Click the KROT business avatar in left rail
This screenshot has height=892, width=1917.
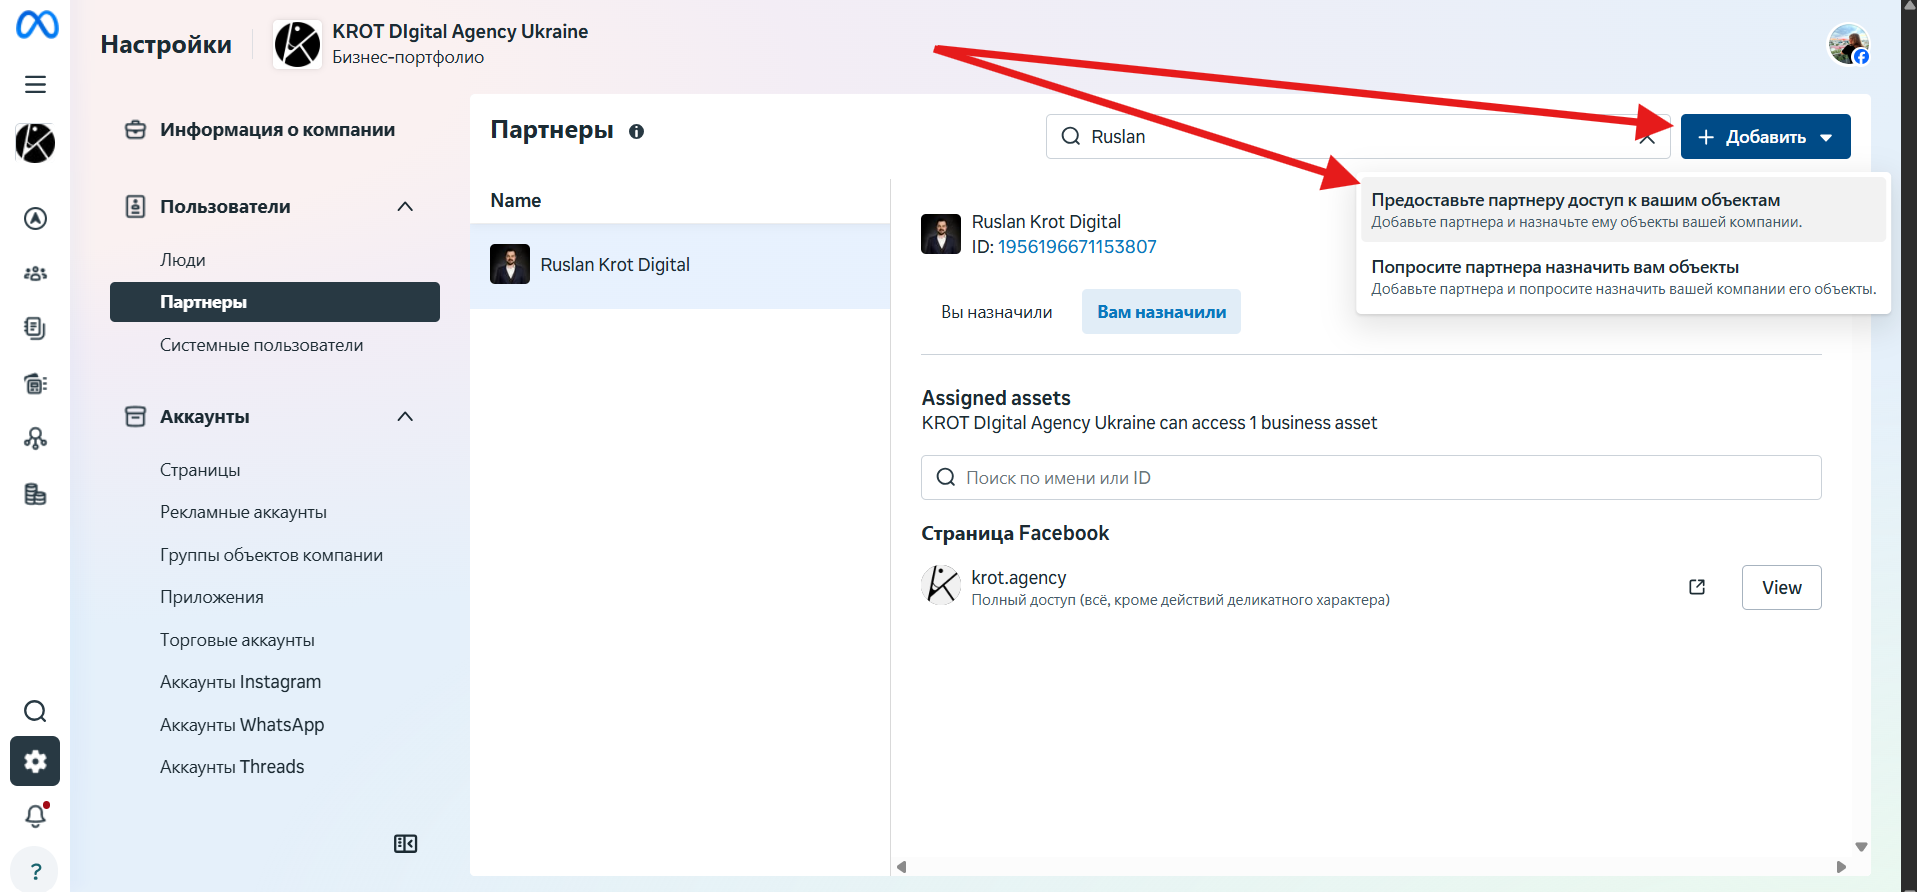(x=35, y=143)
